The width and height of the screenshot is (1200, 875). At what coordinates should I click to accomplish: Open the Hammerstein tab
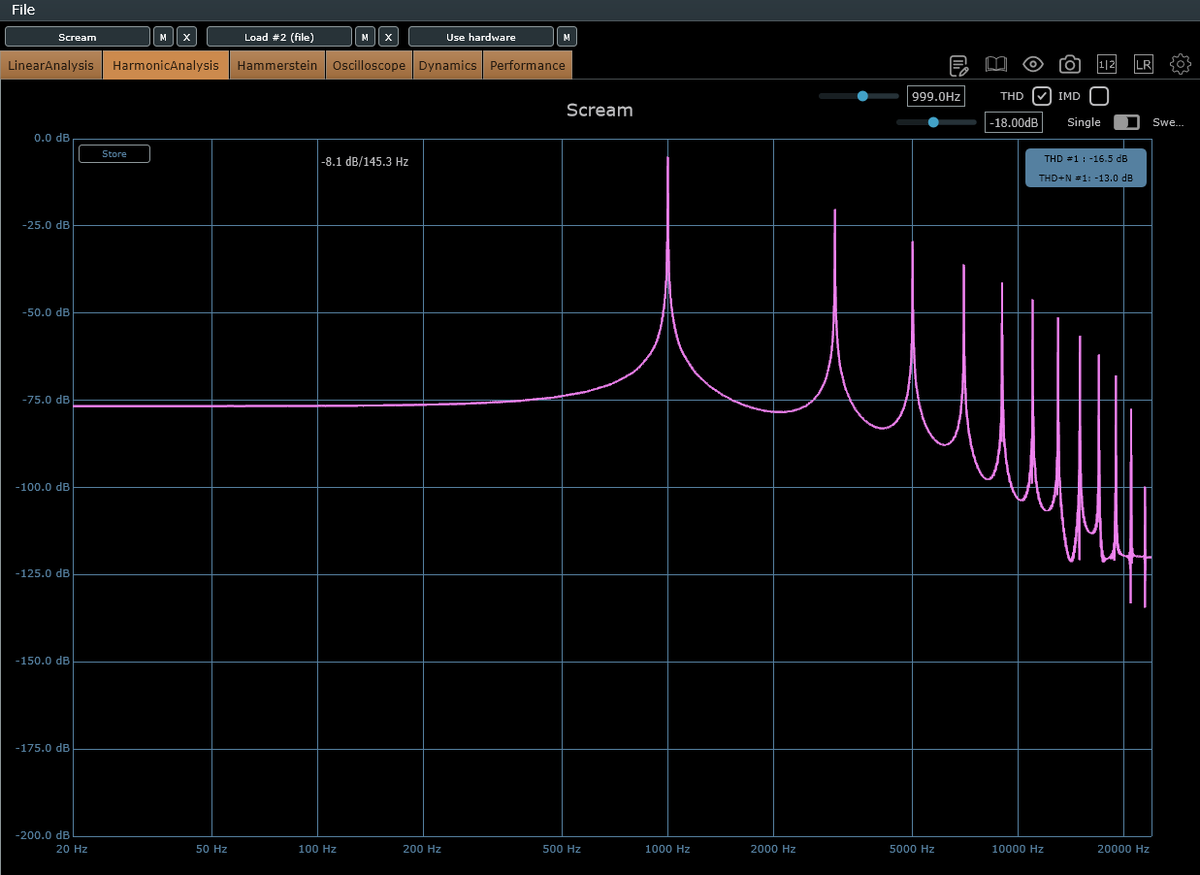(x=278, y=66)
